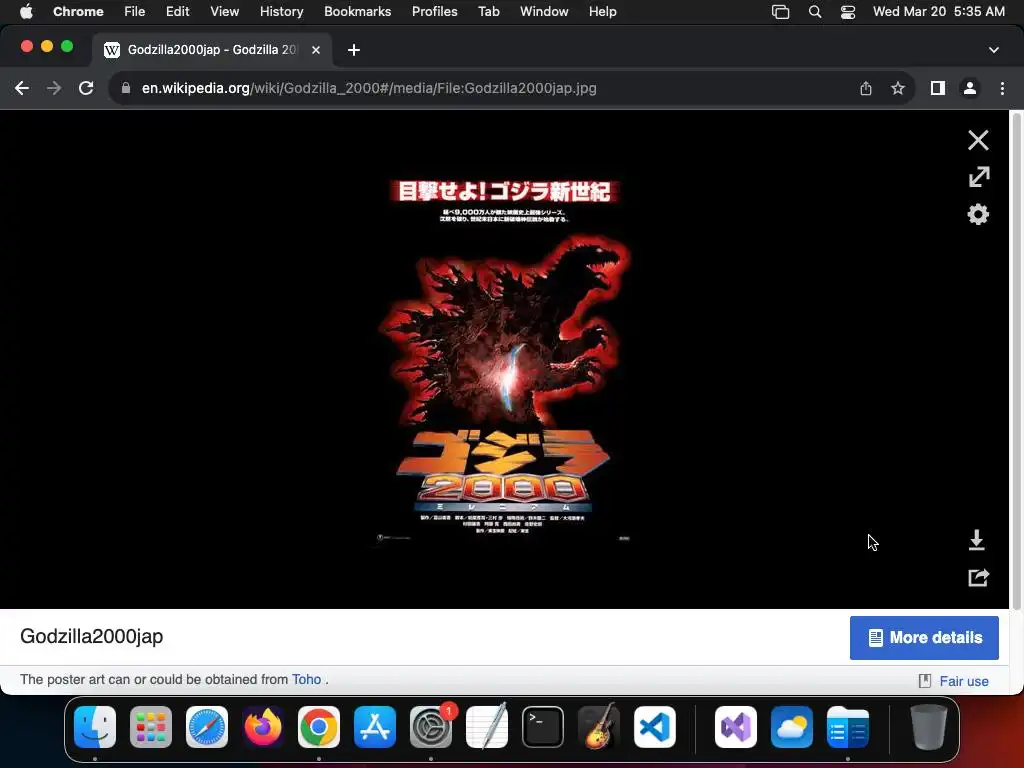Screen dimensions: 1024x768
Task: Open media viewer settings gear
Action: pos(978,214)
